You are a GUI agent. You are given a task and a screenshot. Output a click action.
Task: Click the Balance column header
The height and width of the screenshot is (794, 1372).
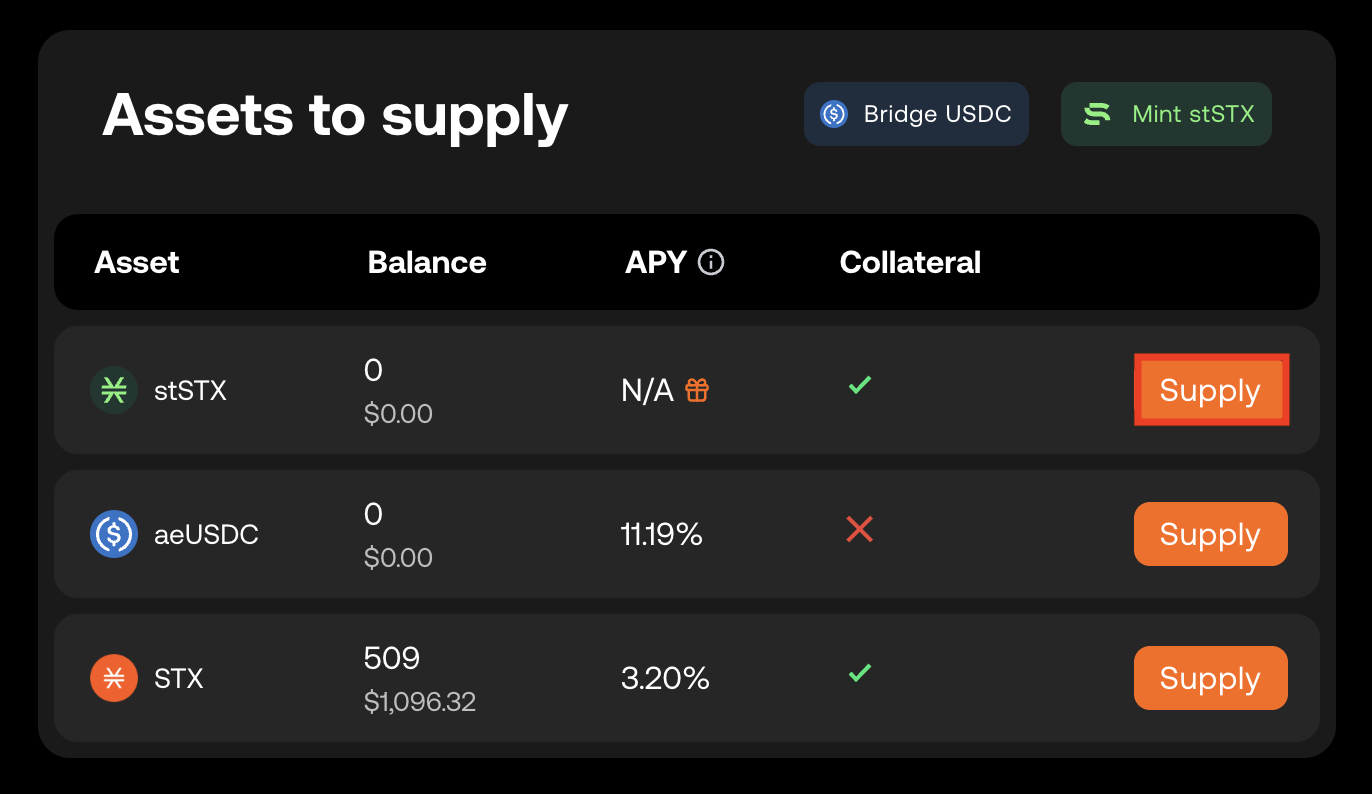(426, 262)
